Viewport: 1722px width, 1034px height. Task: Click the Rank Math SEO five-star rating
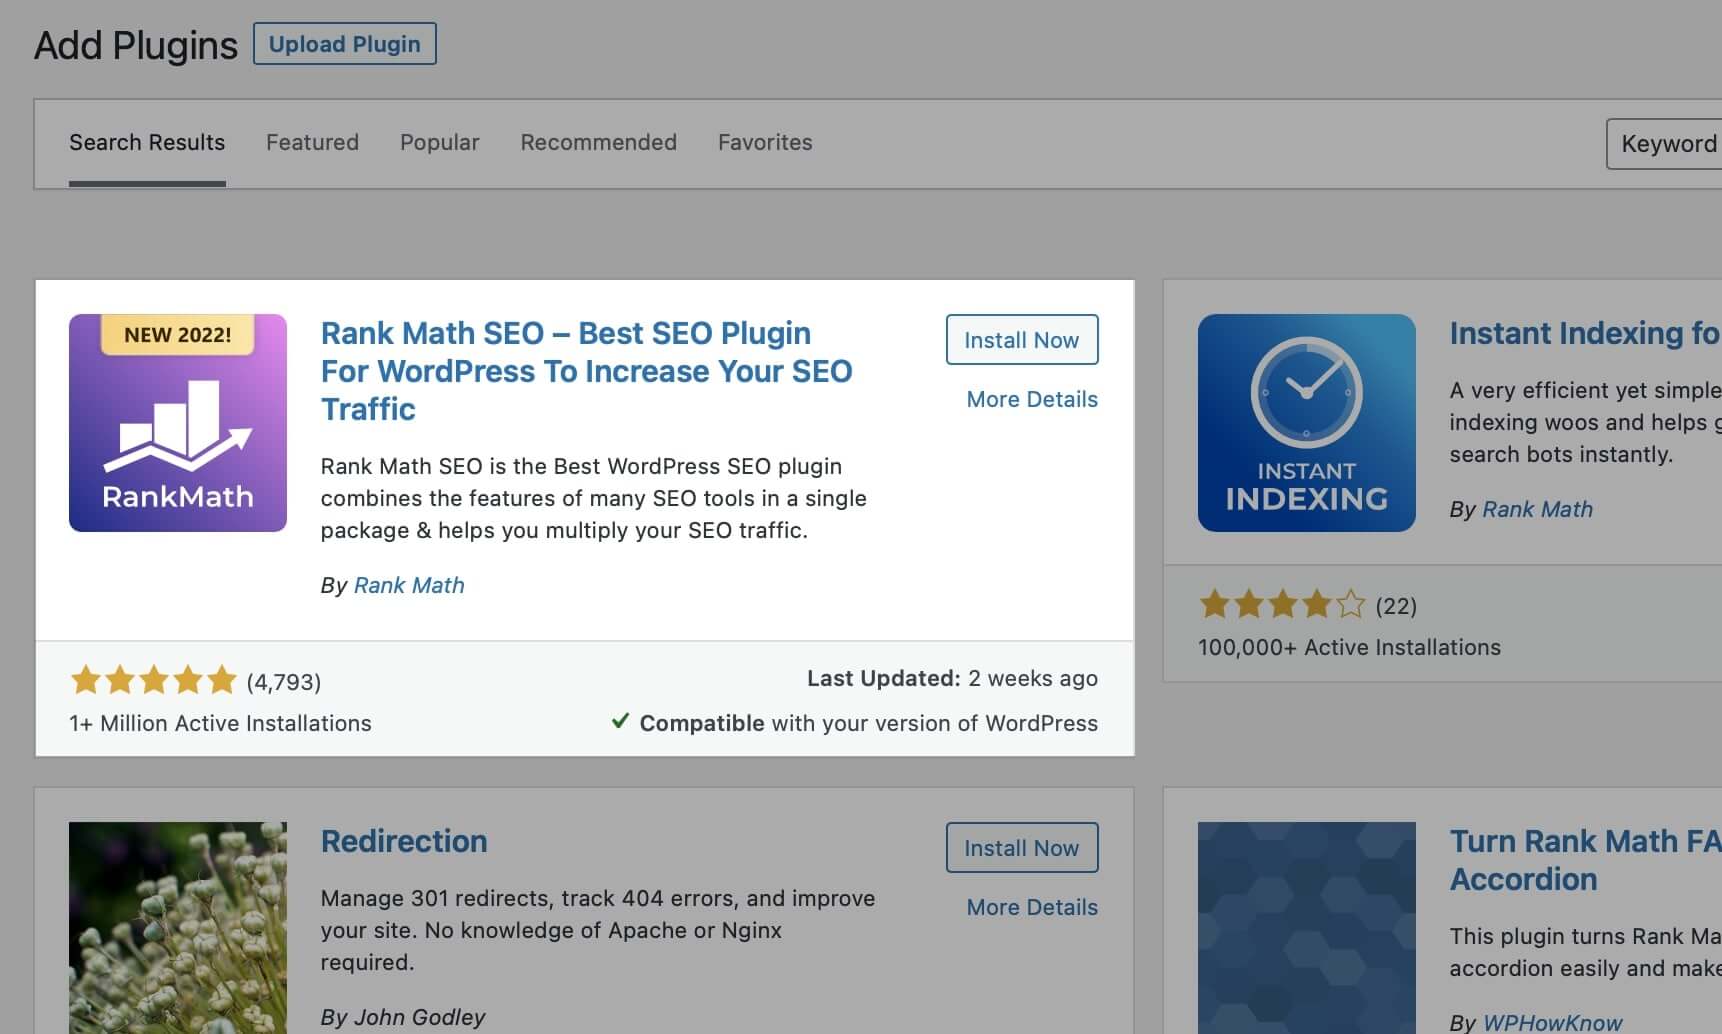153,681
